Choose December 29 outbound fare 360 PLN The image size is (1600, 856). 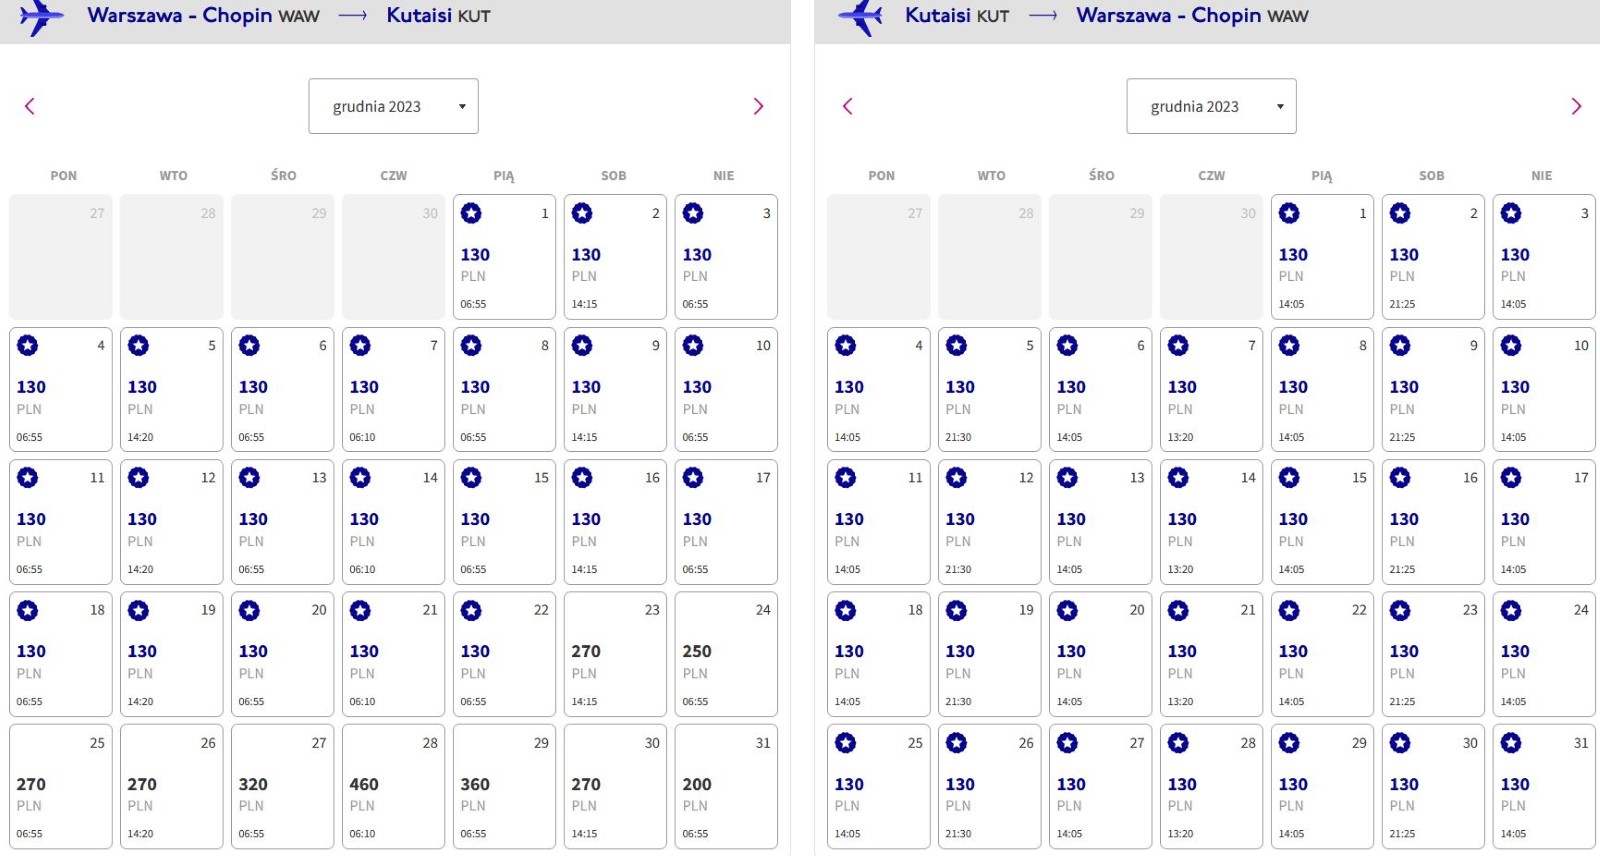pos(504,787)
